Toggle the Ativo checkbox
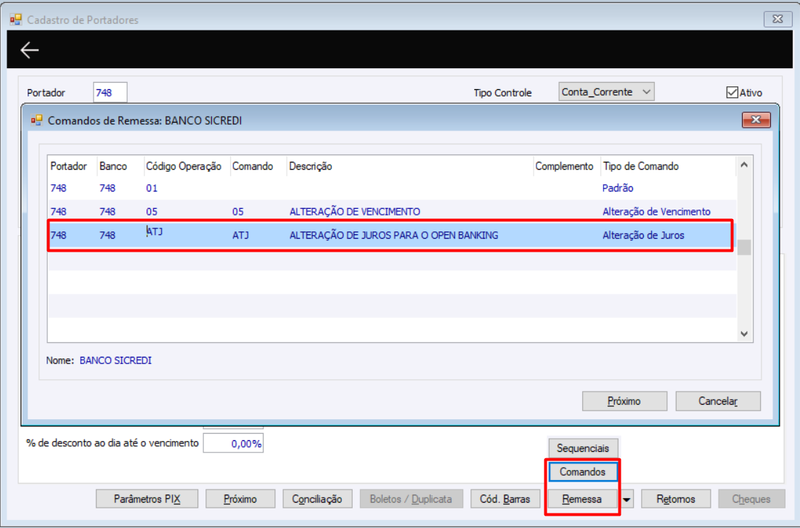The height and width of the screenshot is (528, 800). 732,92
